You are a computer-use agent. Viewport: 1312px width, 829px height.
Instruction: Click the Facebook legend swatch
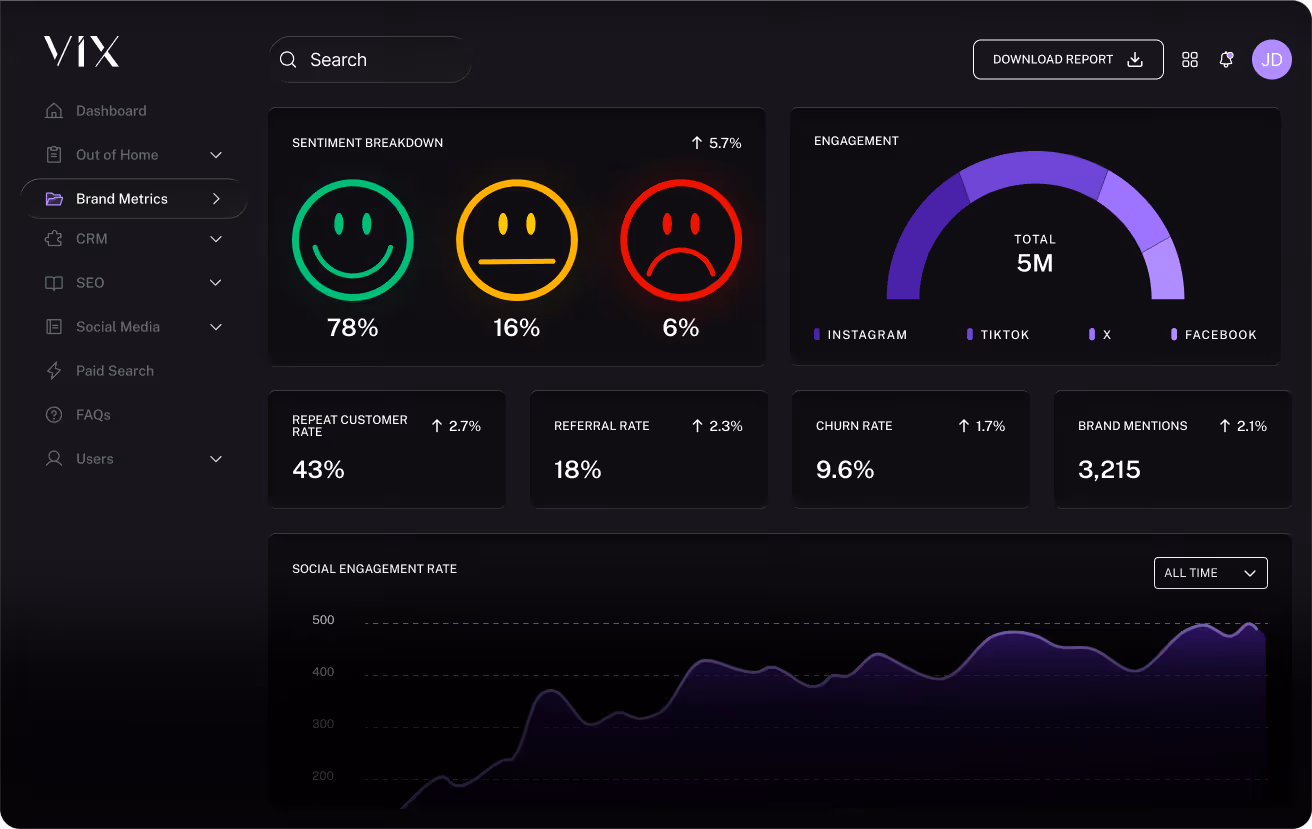point(1174,334)
